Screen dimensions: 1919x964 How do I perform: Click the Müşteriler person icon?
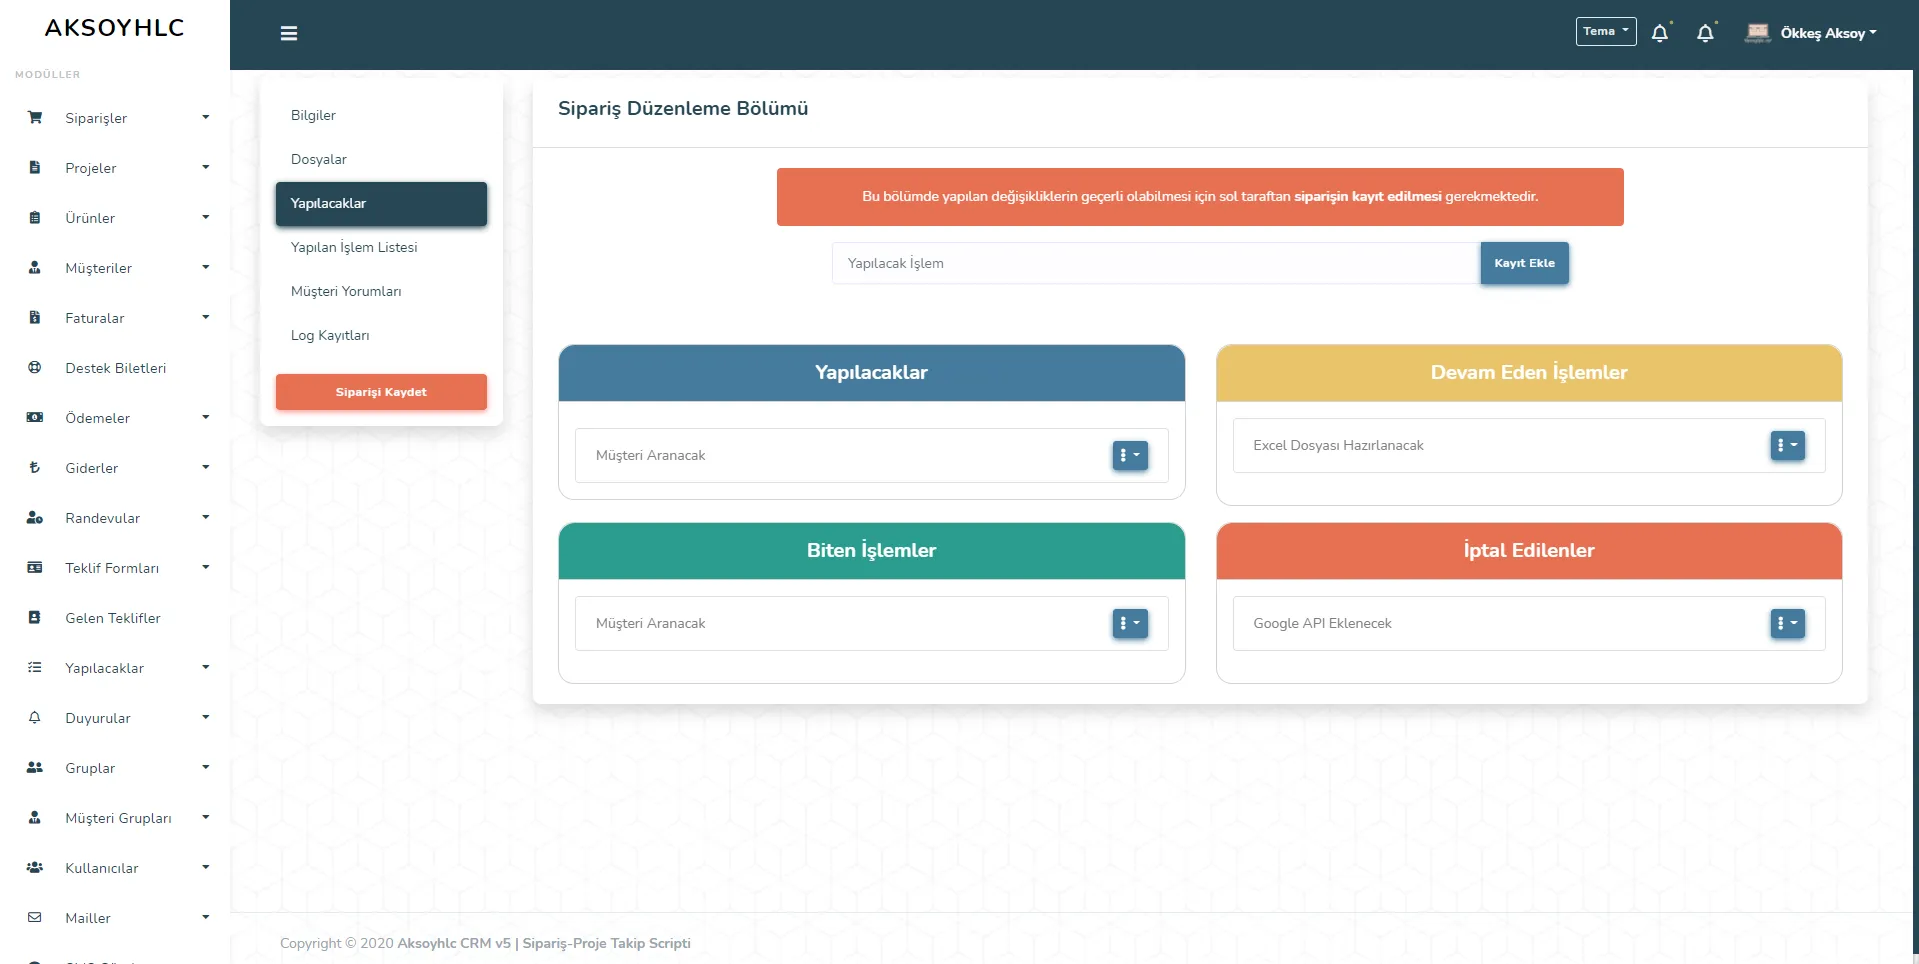(35, 267)
